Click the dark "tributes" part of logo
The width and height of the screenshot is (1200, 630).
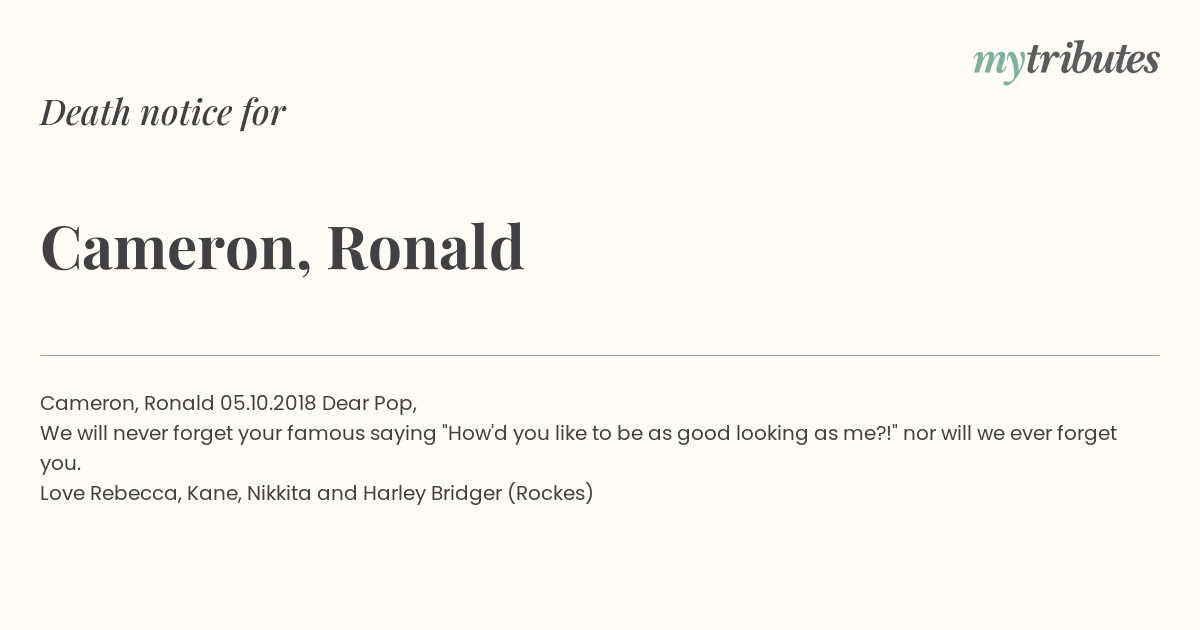coord(1093,60)
